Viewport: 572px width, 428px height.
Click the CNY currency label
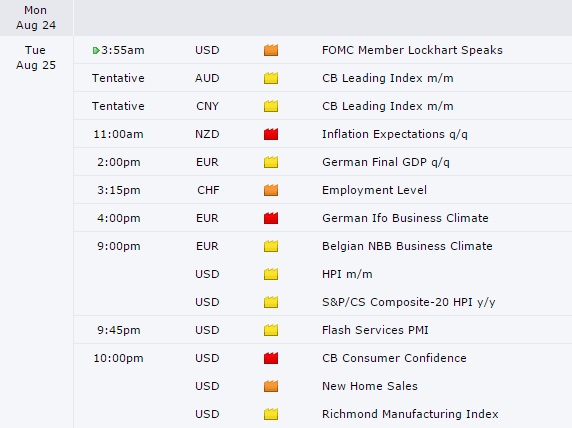click(207, 106)
